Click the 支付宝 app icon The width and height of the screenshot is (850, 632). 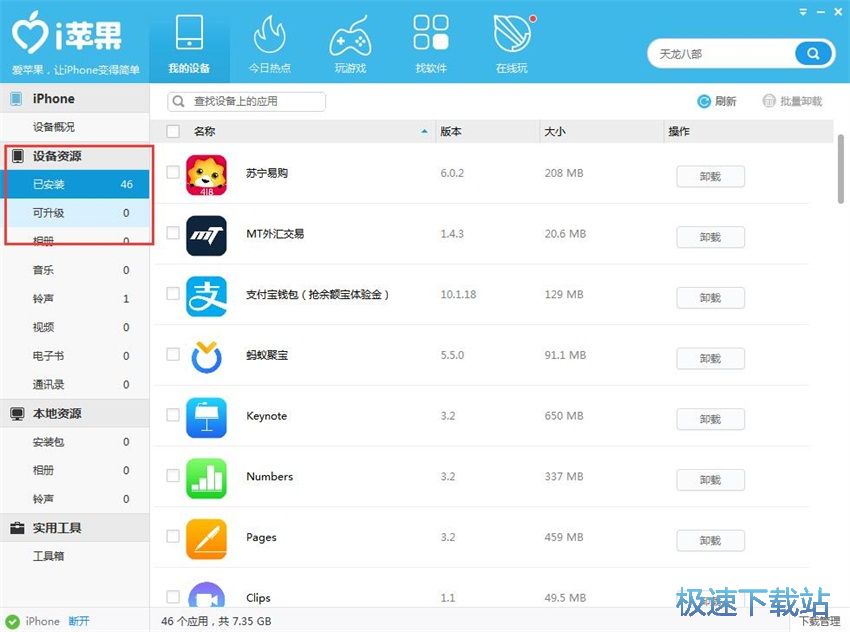pyautogui.click(x=207, y=296)
